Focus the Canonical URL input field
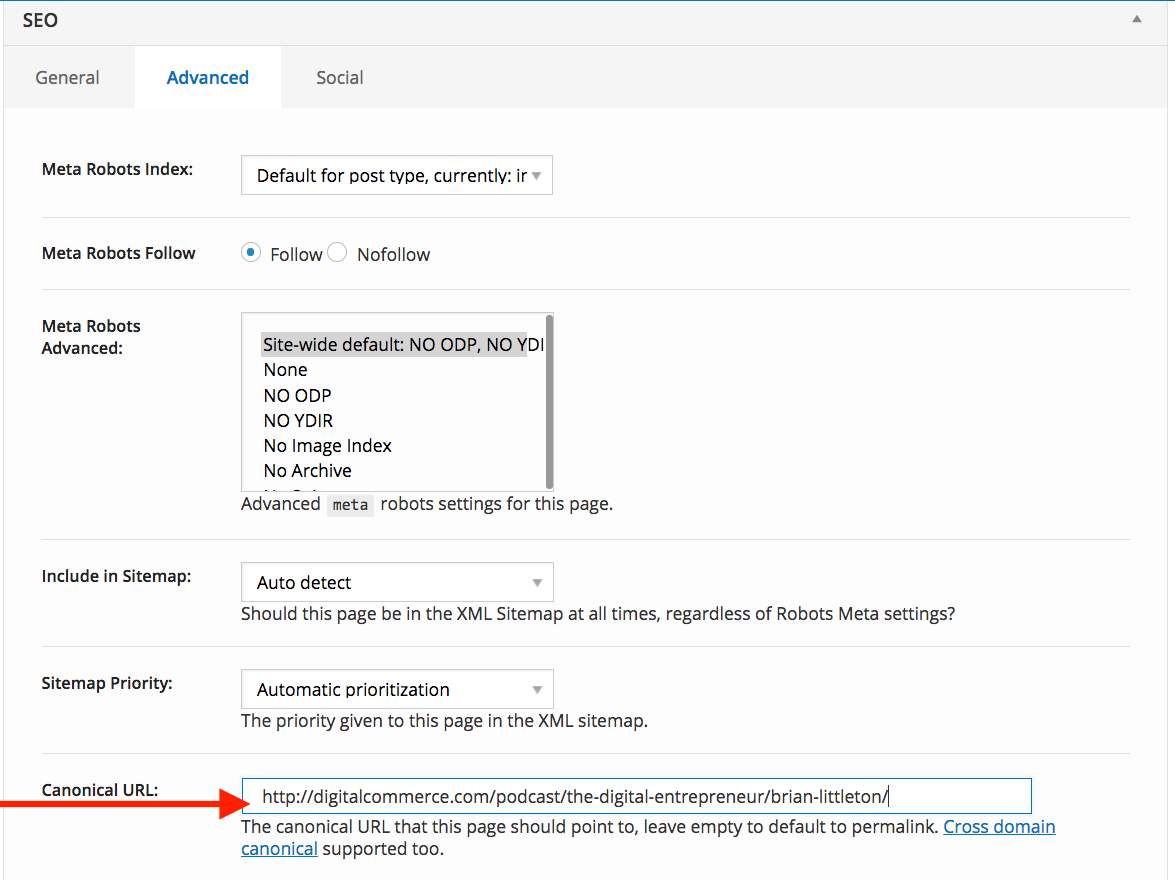 [636, 797]
